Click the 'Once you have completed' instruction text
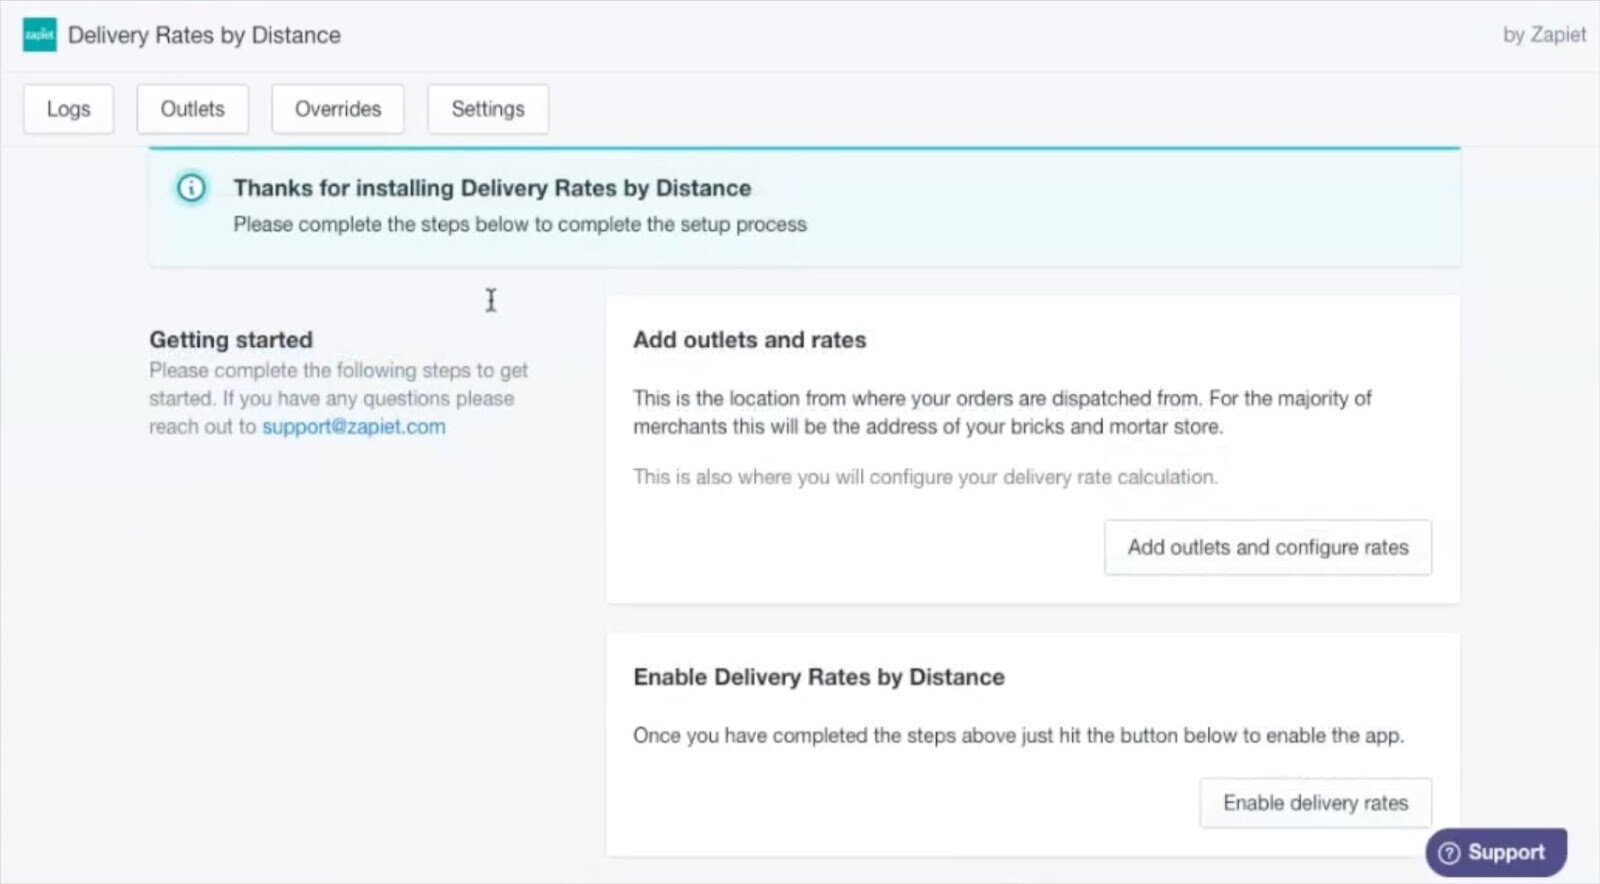Screen dimensions: 1600x884 [x=1018, y=736]
